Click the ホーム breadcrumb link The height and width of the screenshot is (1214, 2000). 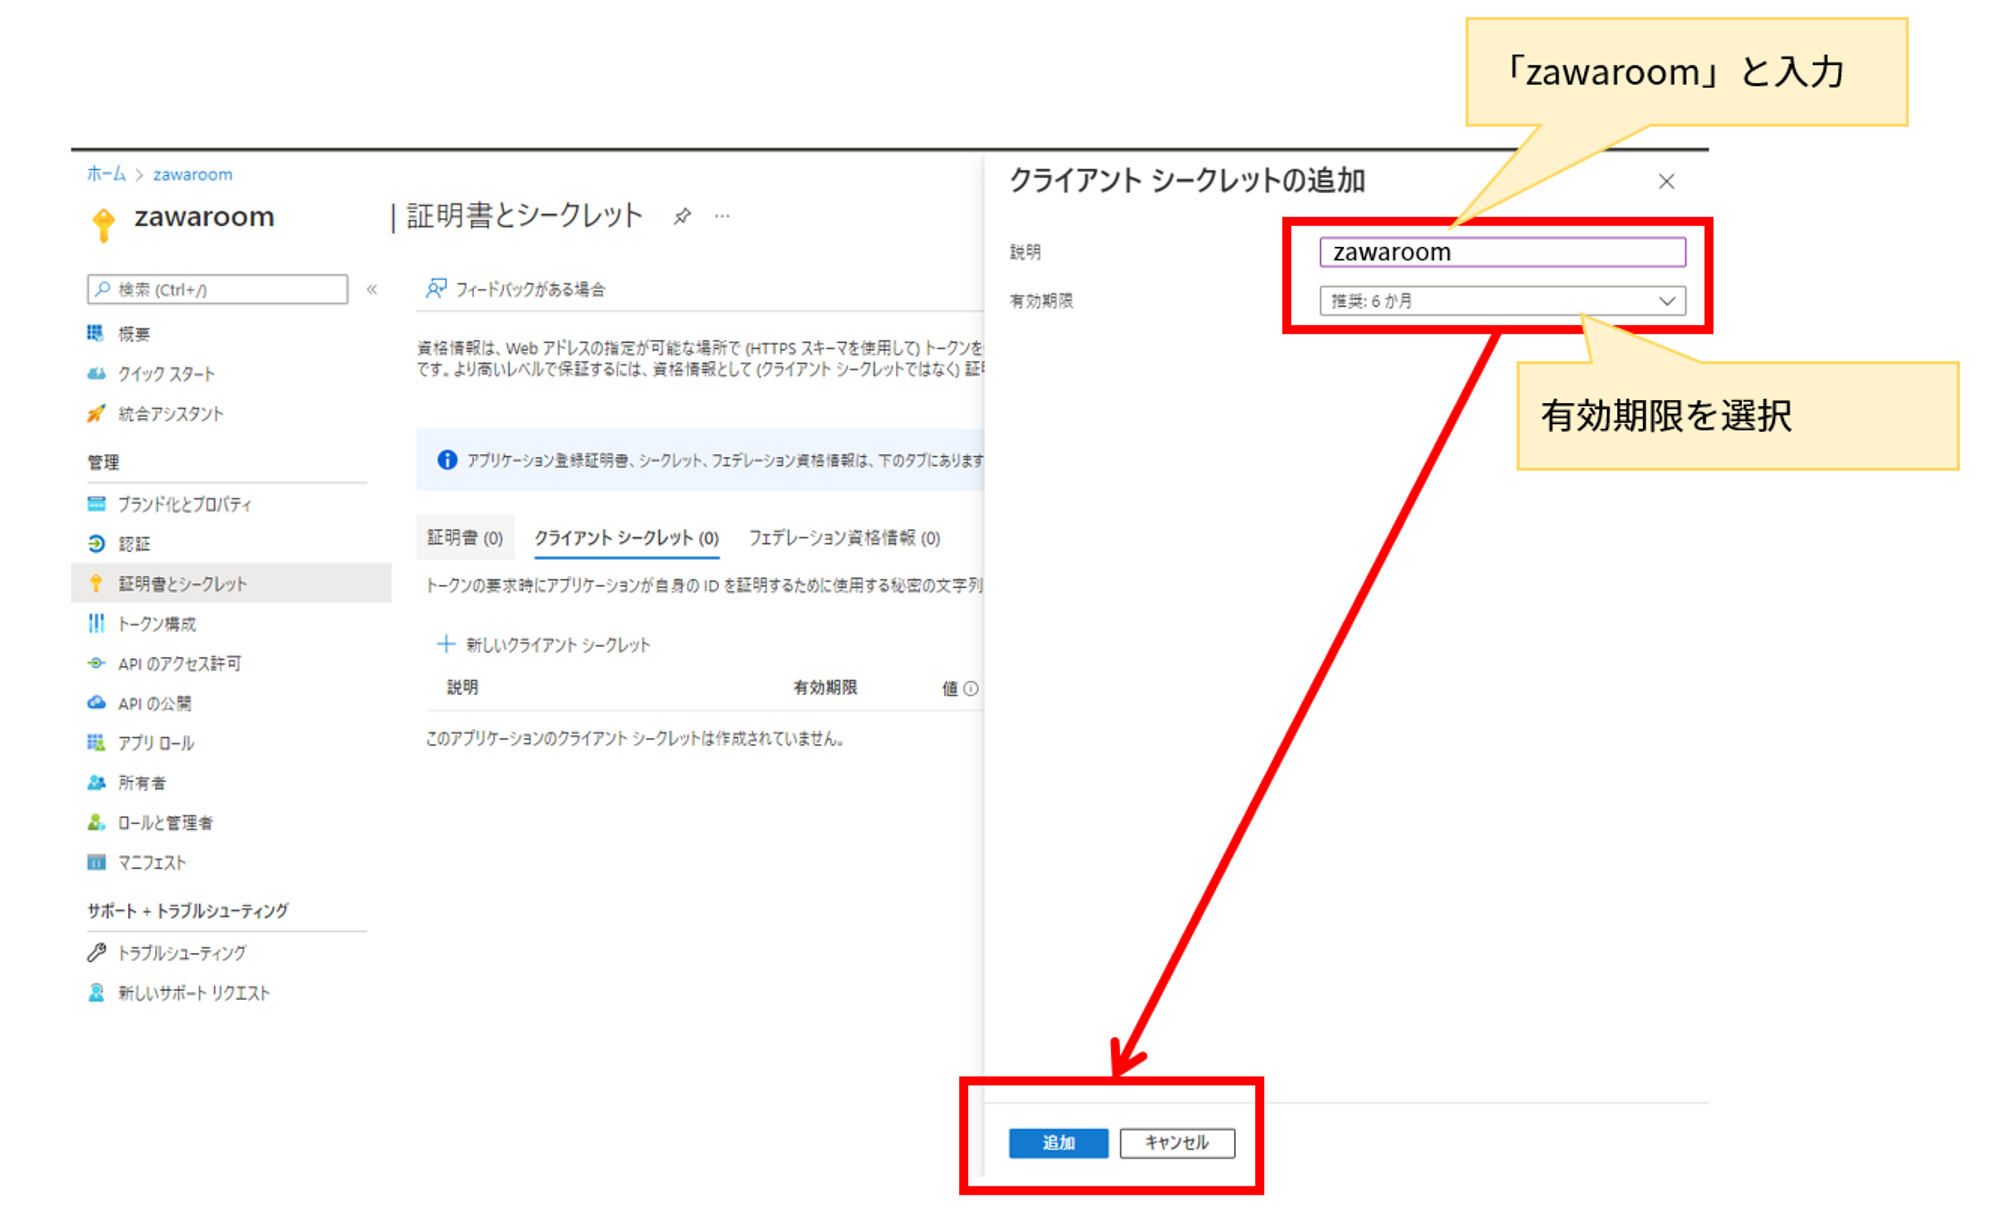tap(106, 174)
